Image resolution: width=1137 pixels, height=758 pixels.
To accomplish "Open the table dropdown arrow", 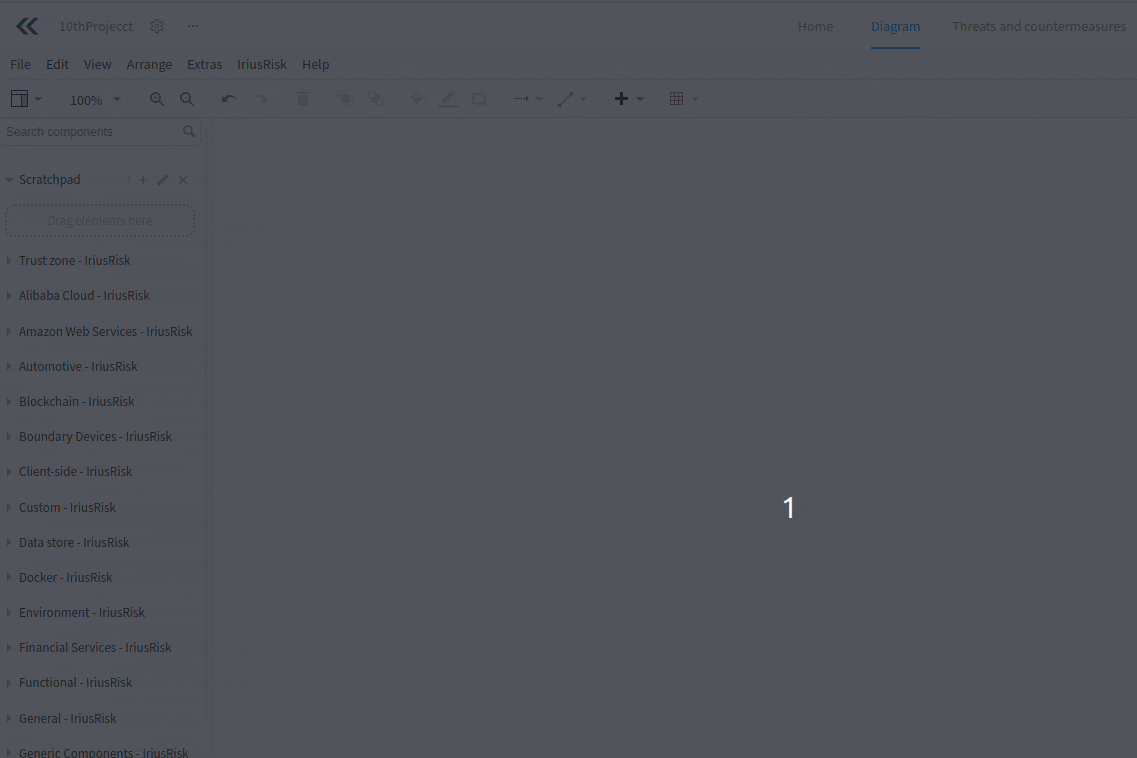I will (x=695, y=99).
